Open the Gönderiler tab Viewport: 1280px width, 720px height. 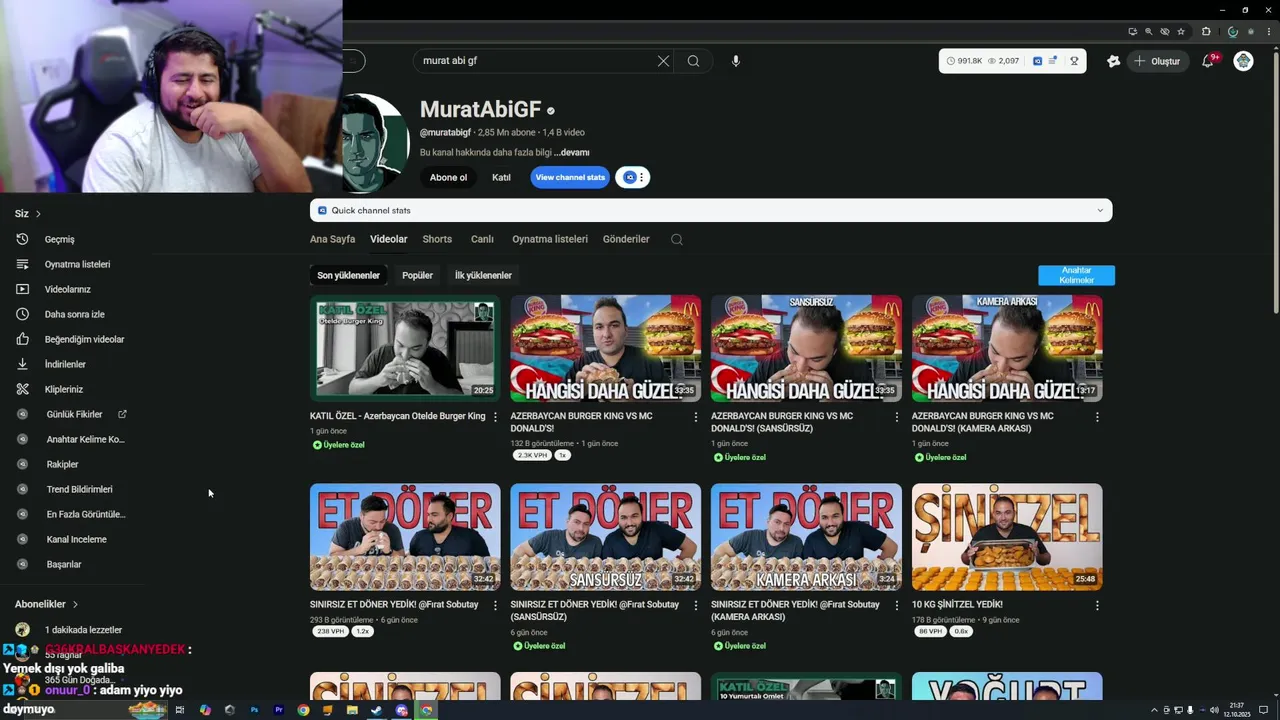(626, 239)
